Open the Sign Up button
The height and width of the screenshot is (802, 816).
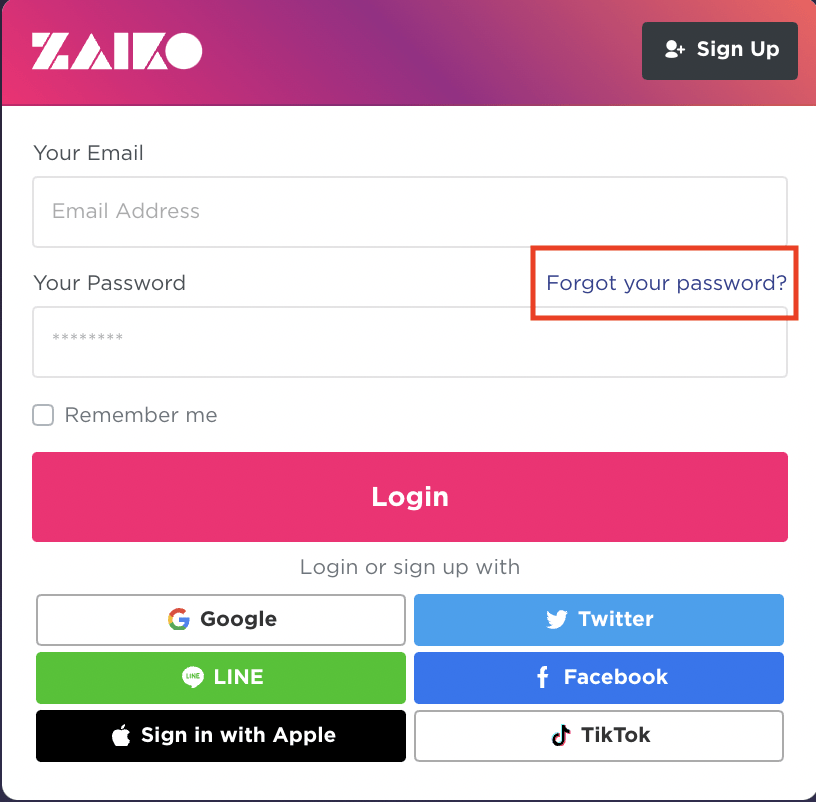click(x=720, y=51)
